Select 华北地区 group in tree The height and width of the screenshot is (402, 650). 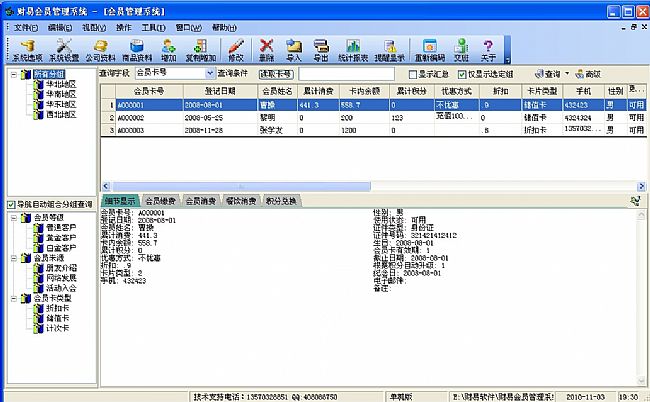pos(61,84)
